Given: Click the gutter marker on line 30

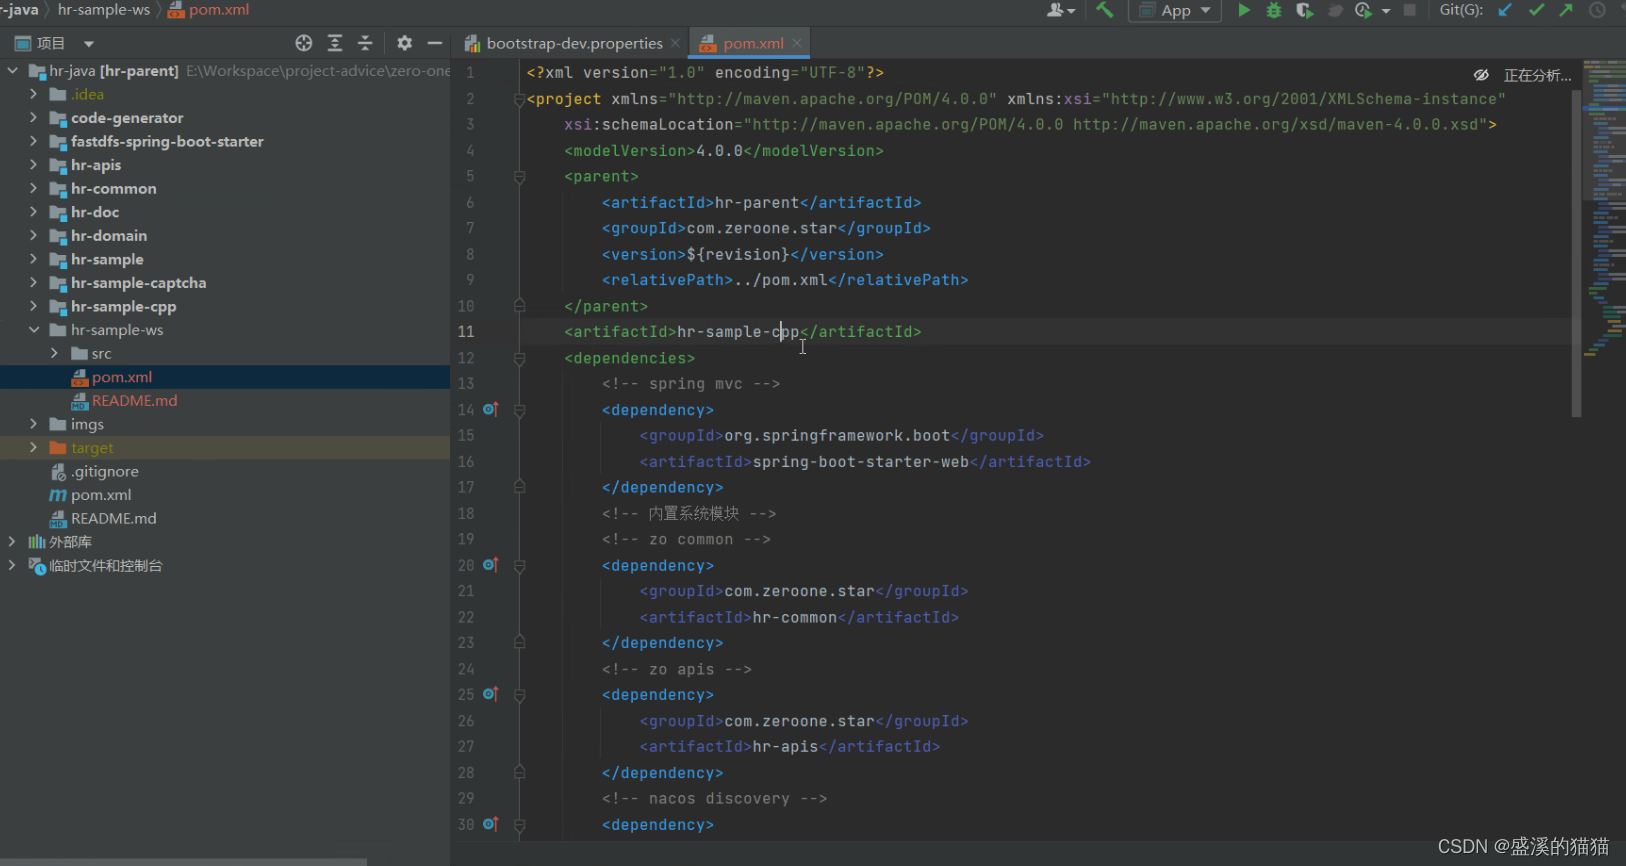Looking at the screenshot, I should 490,824.
